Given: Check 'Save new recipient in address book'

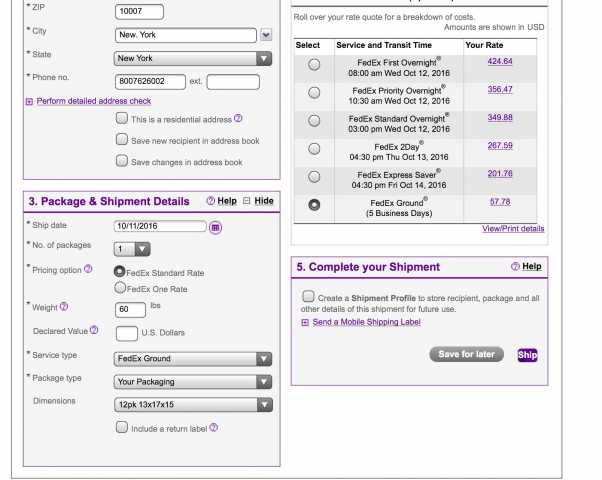Looking at the screenshot, I should (122, 139).
